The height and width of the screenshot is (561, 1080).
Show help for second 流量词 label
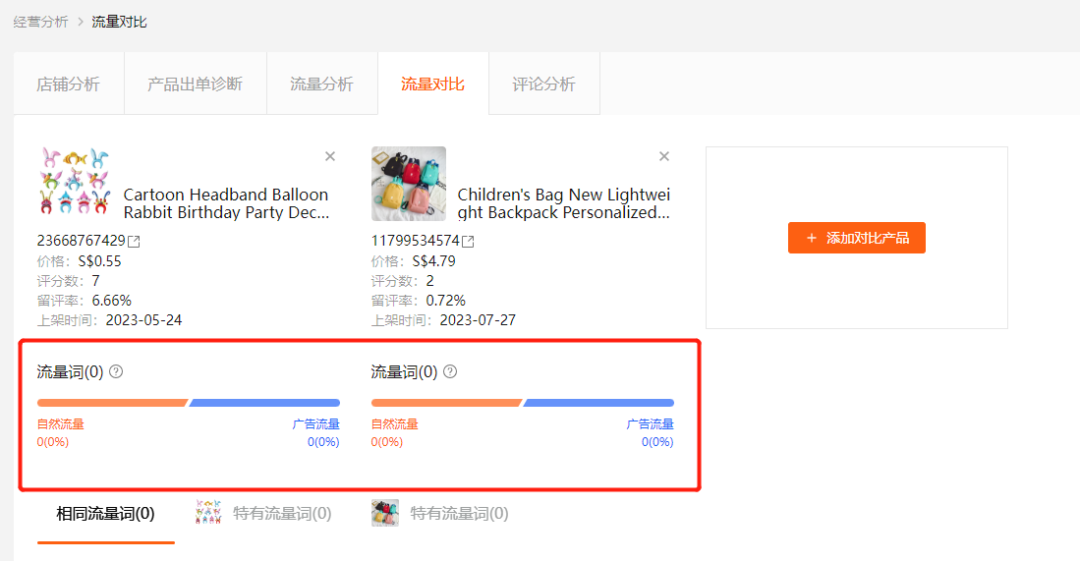coord(450,371)
